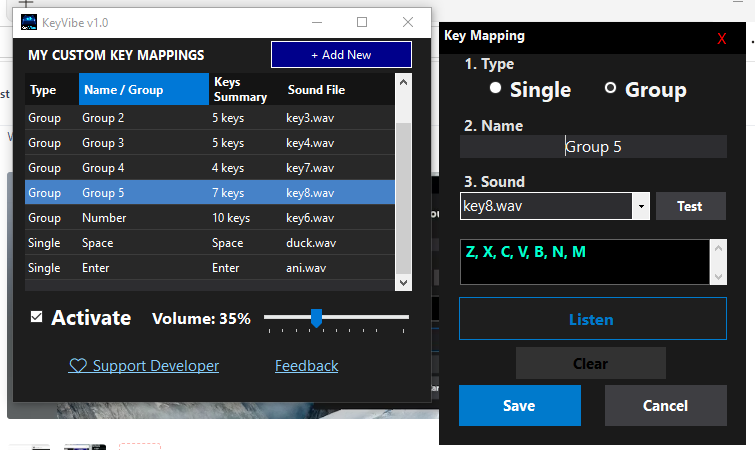Viewport: 755px width, 450px height.
Task: Click the Clear keys button
Action: (x=591, y=363)
